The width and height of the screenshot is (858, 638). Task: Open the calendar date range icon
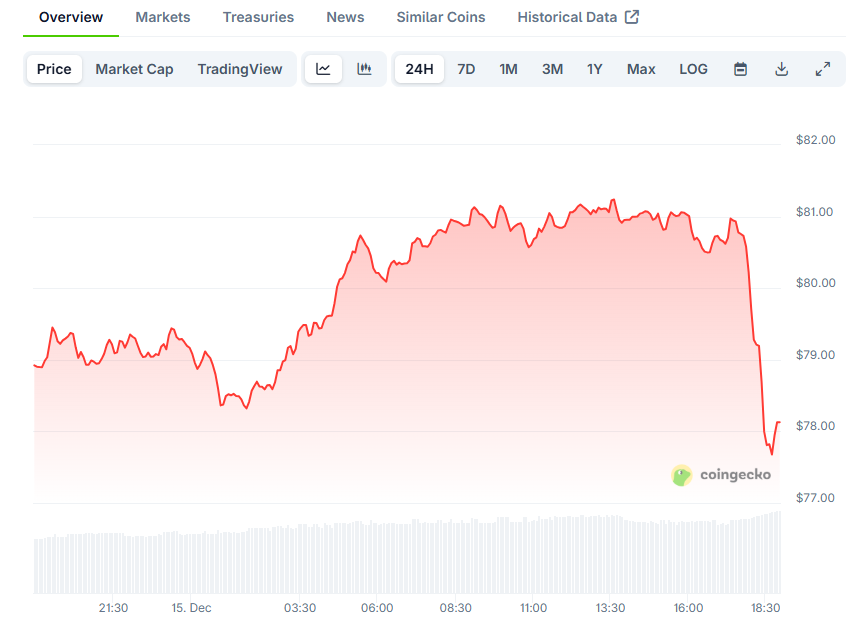click(740, 68)
